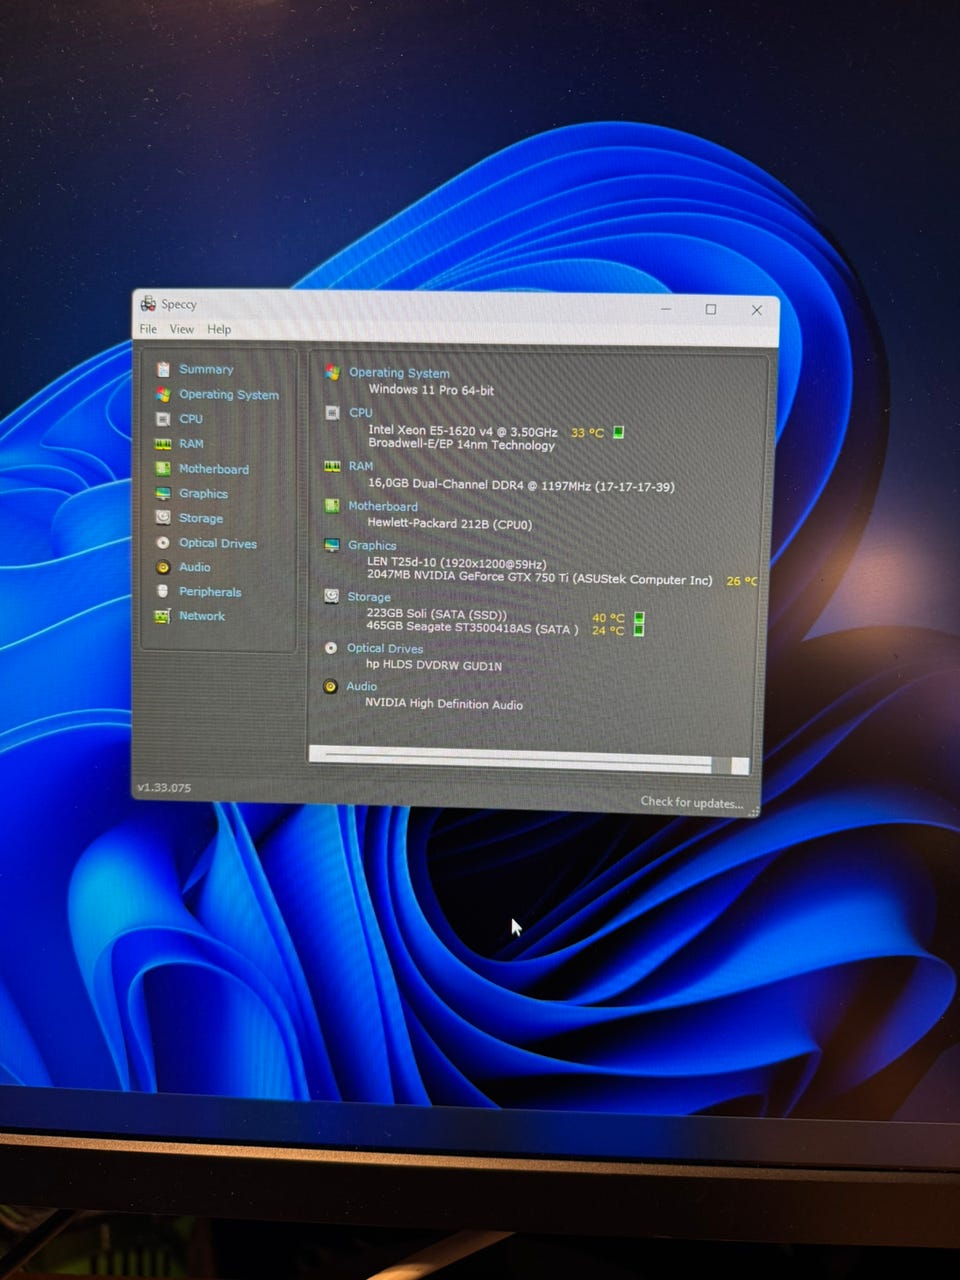Click the Network icon in sidebar
Viewport: 960px width, 1280px height.
(162, 616)
